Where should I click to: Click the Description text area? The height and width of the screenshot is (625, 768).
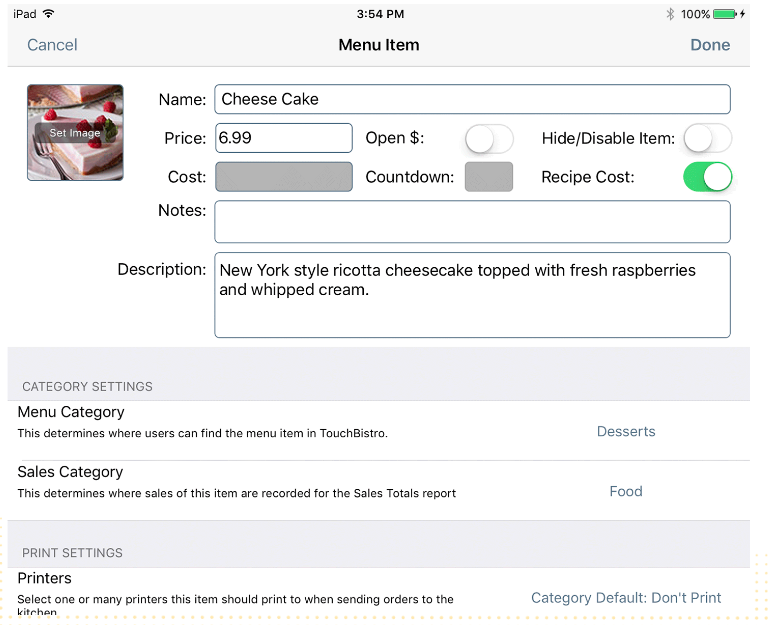472,295
